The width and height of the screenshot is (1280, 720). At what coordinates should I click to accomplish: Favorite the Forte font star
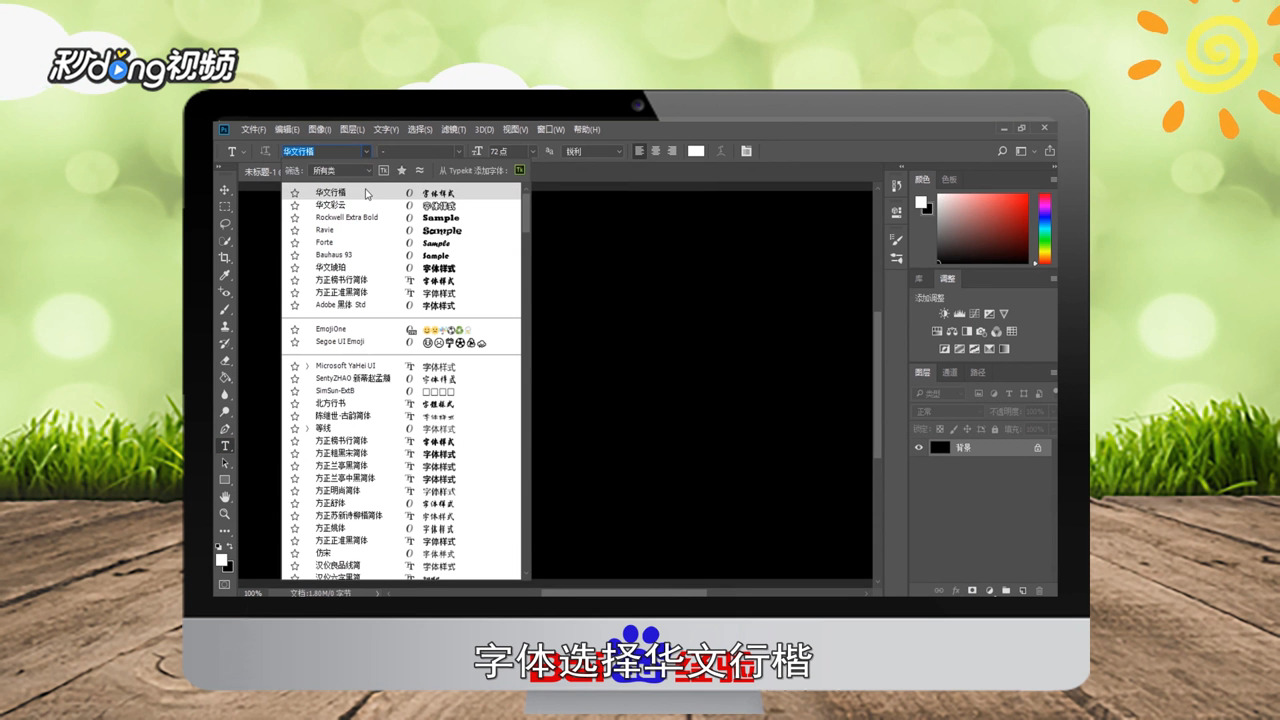tap(294, 243)
